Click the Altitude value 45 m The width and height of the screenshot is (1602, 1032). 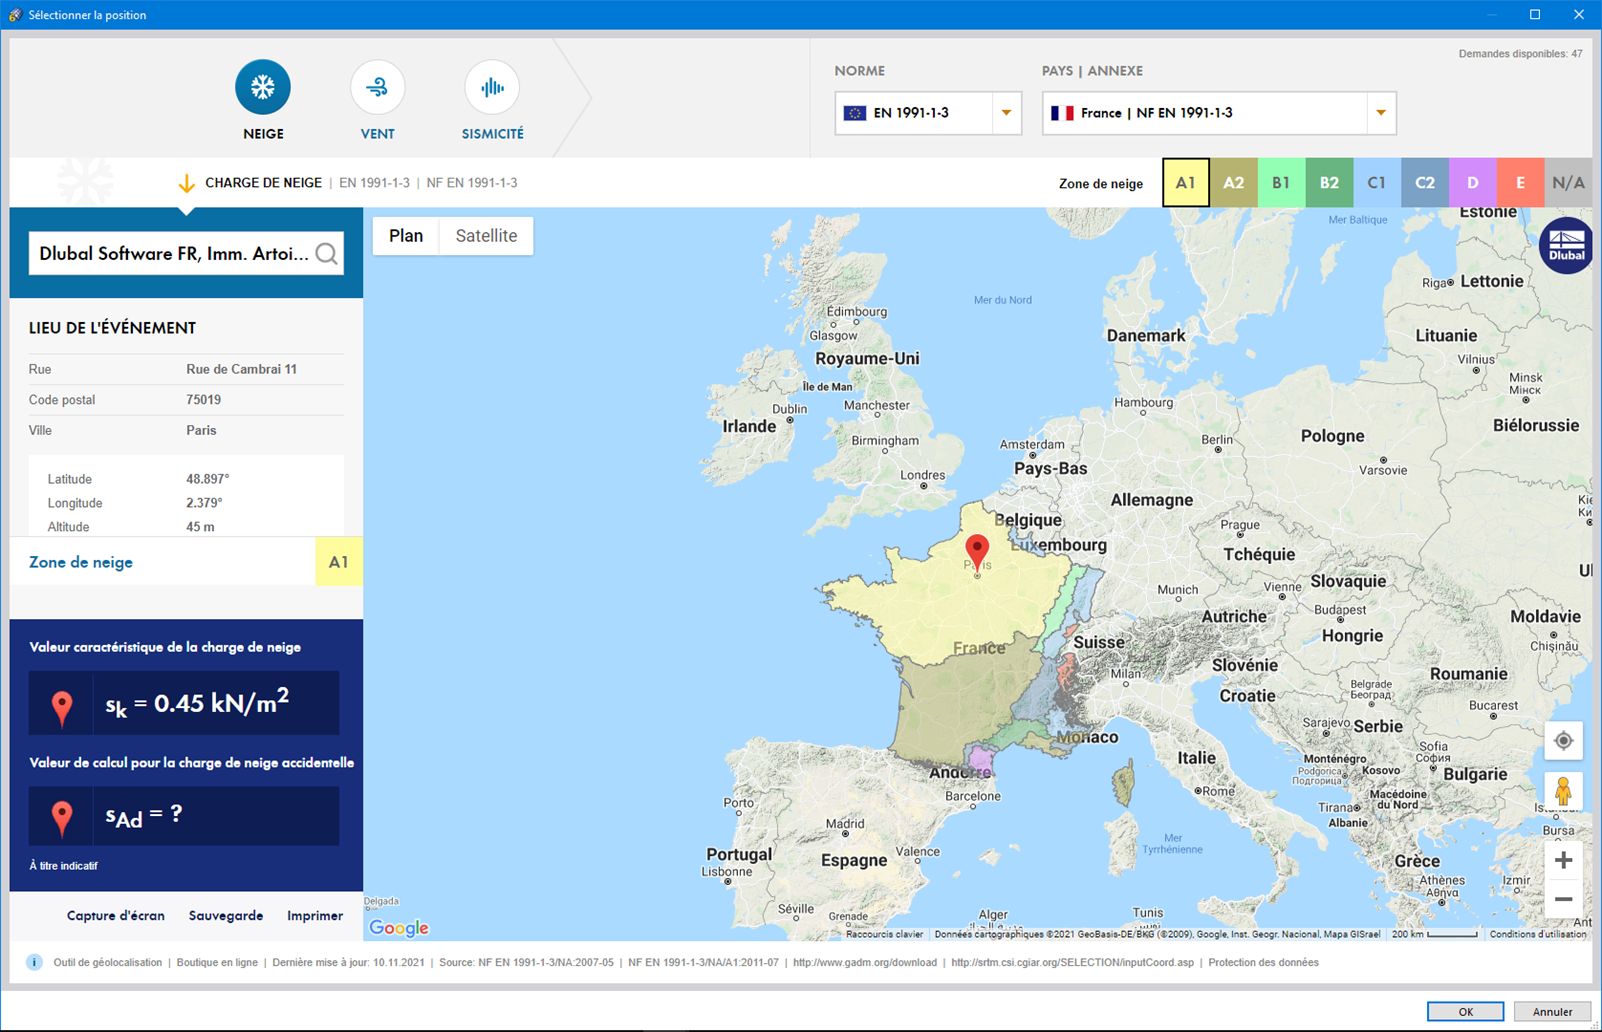tap(200, 527)
